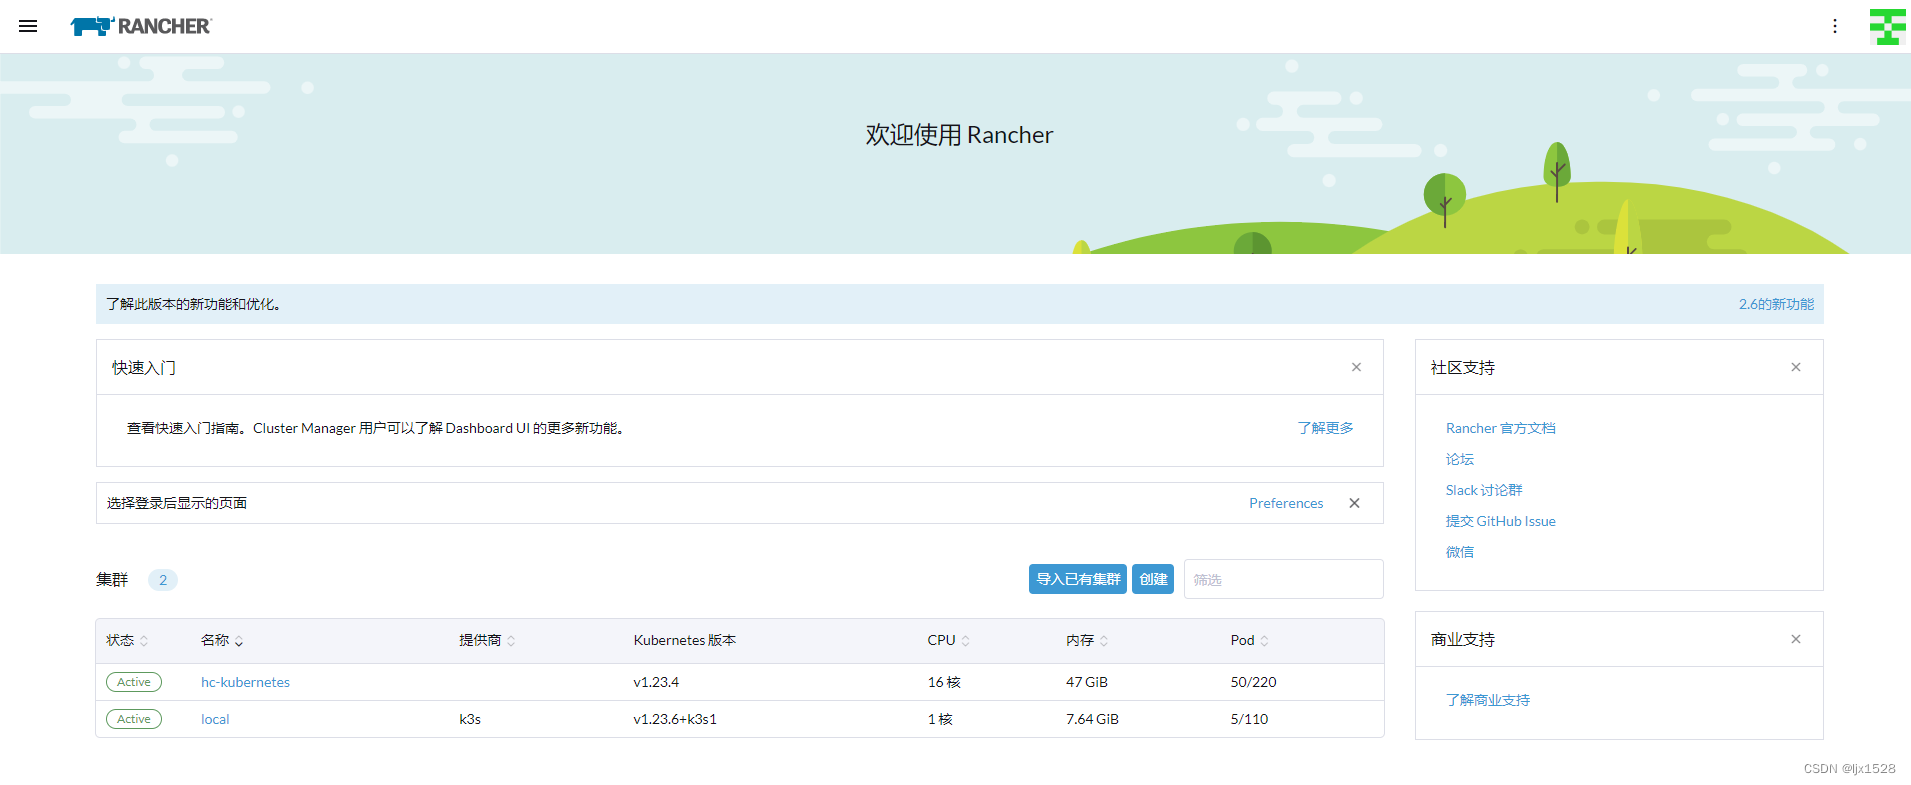Click the 5/110 Pod cell

point(1249,719)
